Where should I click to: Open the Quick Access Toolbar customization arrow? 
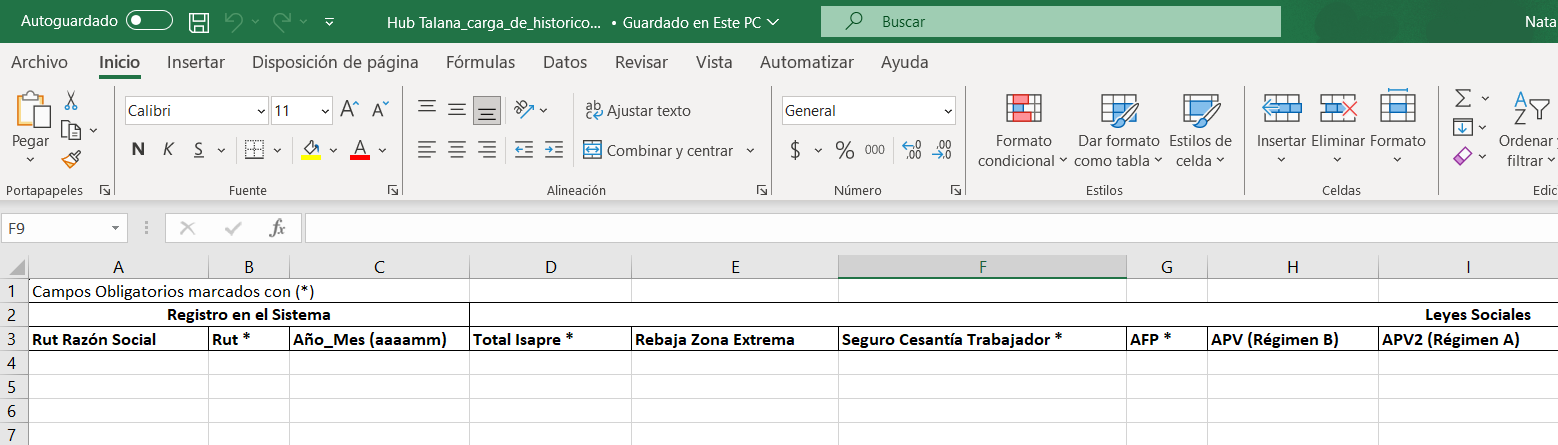pyautogui.click(x=330, y=21)
